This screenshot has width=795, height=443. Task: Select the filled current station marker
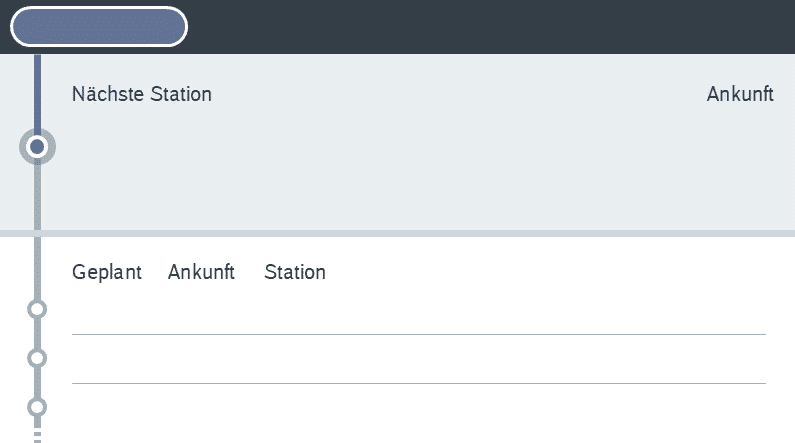point(37,147)
